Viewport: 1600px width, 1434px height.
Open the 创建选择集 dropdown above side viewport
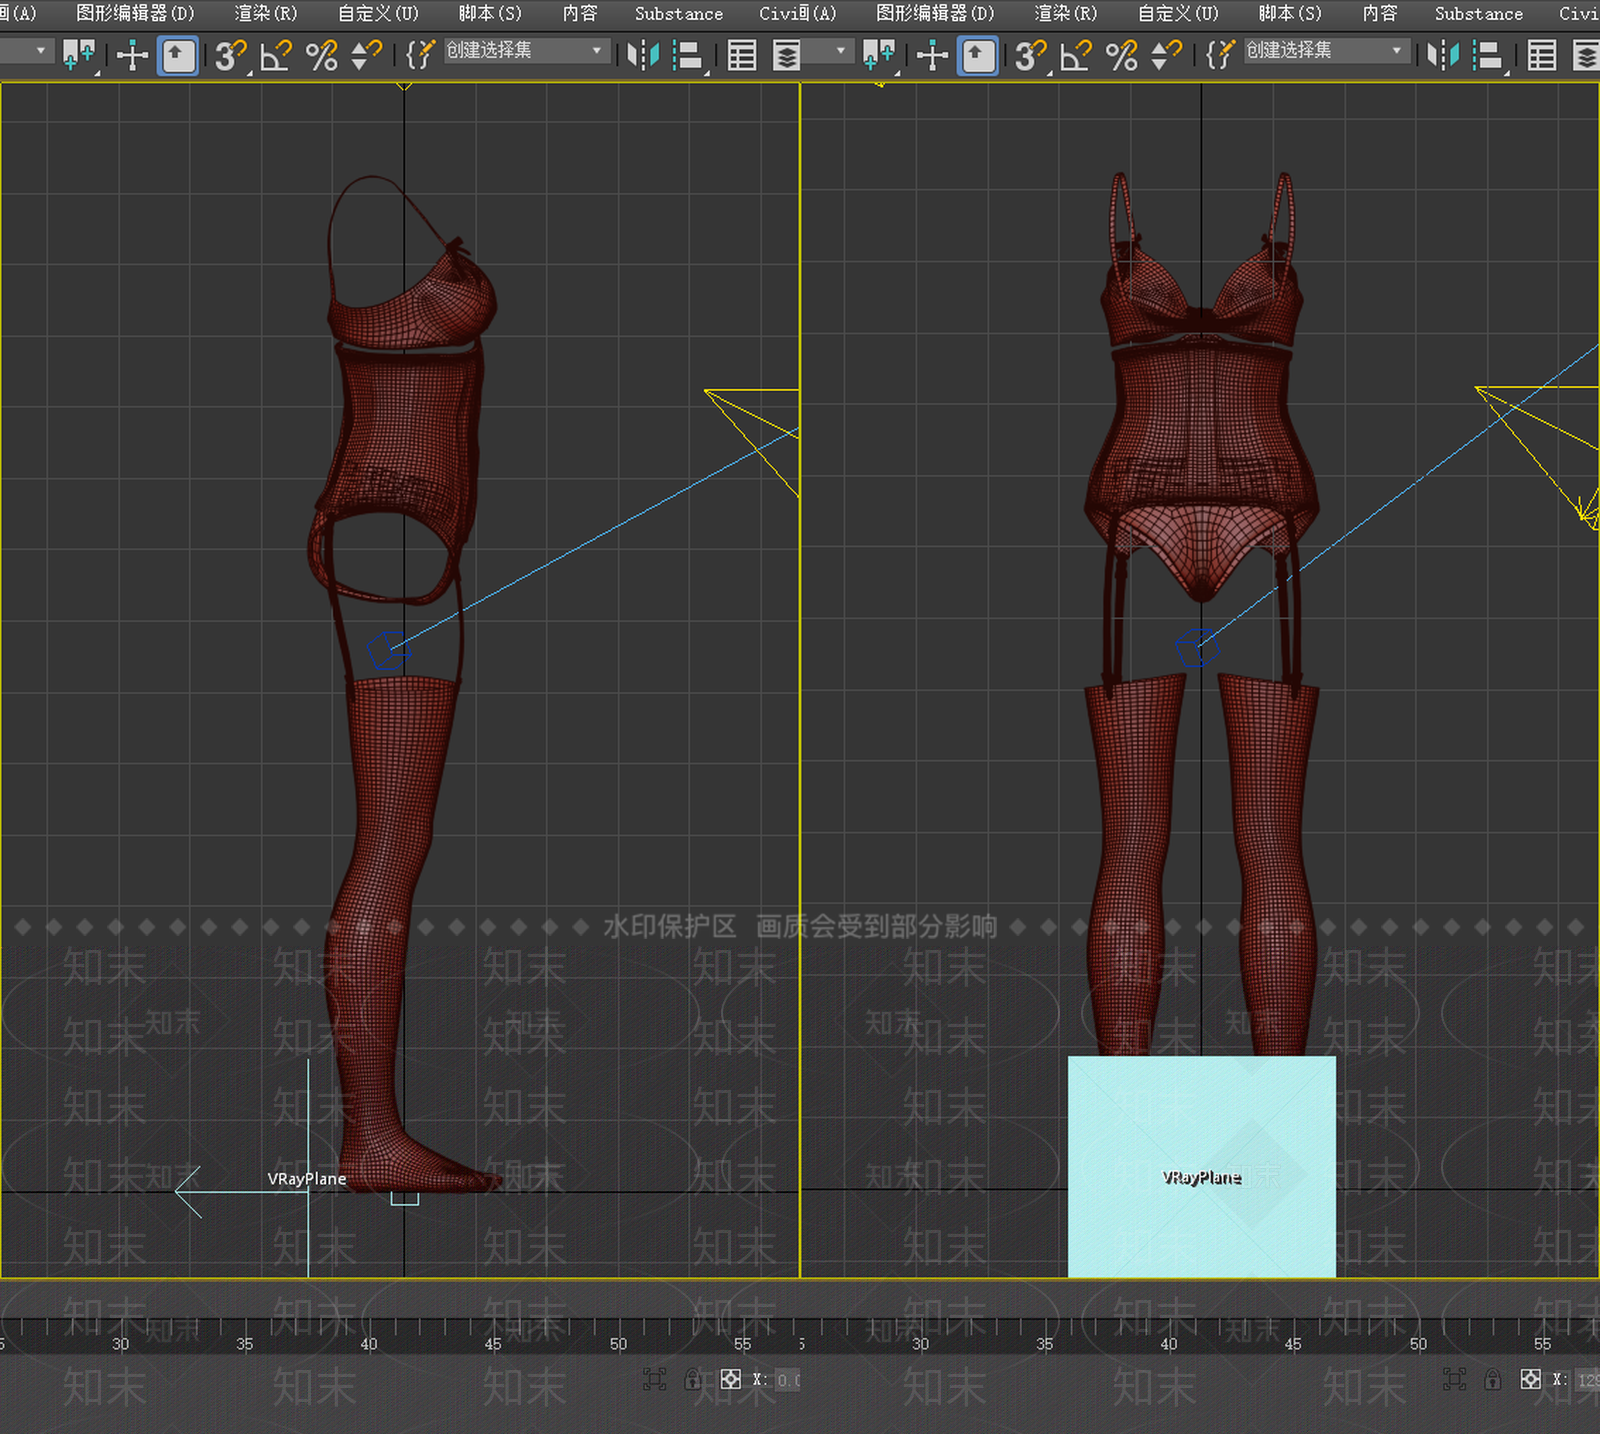tap(525, 50)
